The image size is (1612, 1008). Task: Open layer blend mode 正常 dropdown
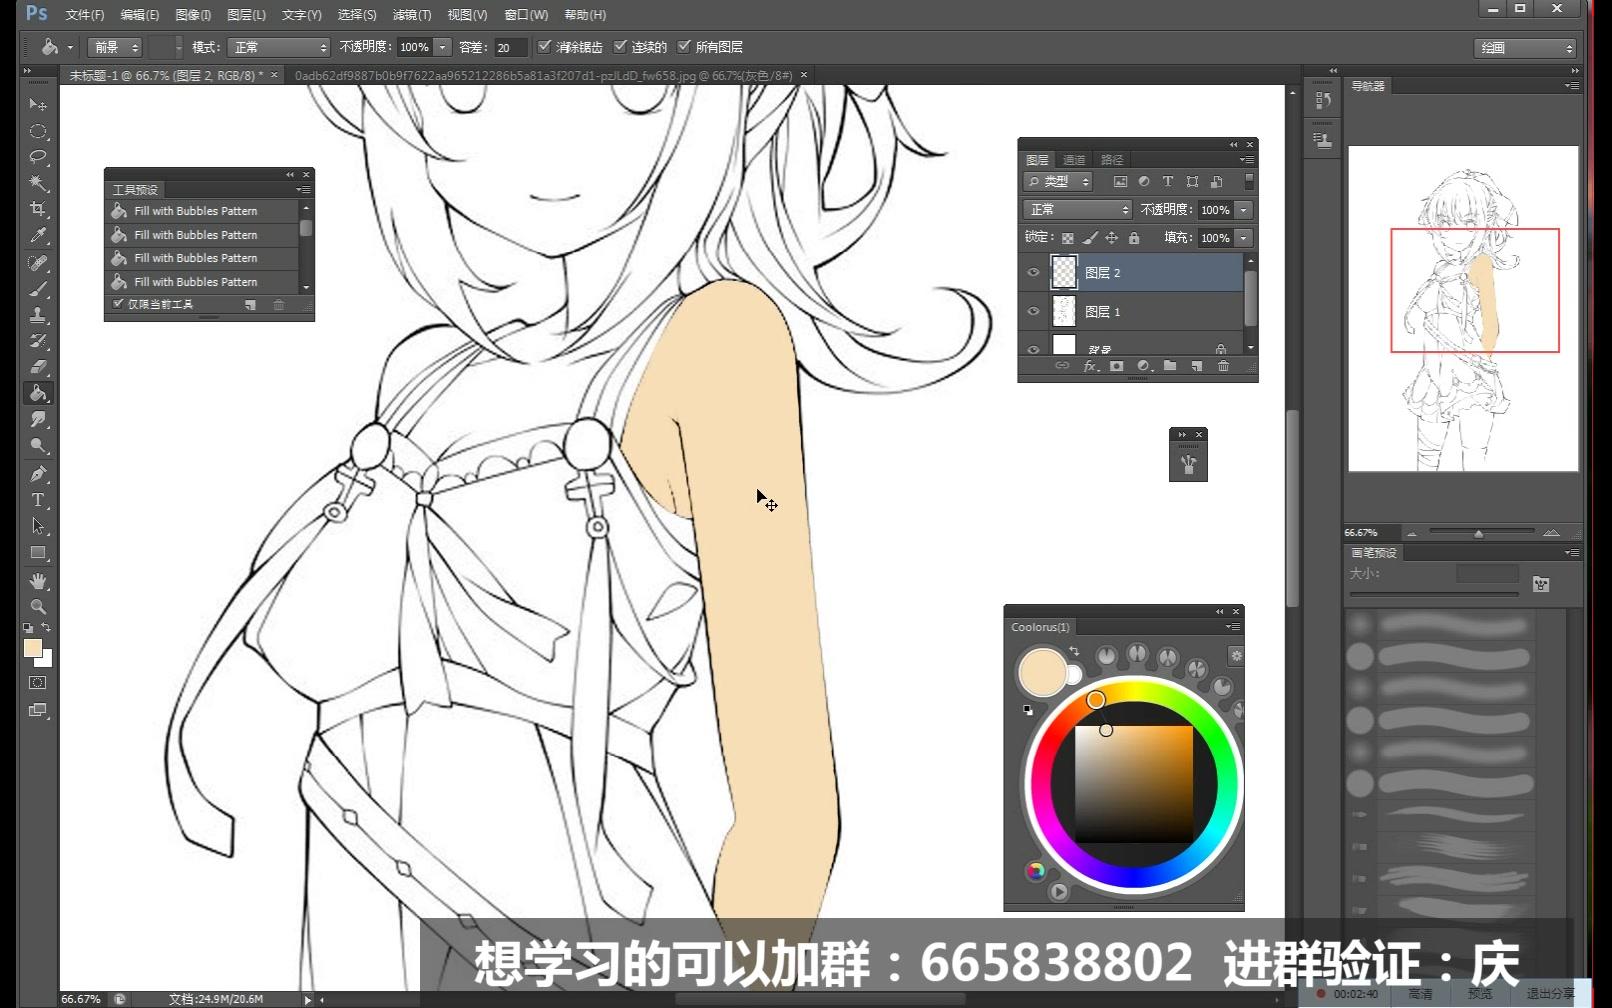pyautogui.click(x=1077, y=209)
